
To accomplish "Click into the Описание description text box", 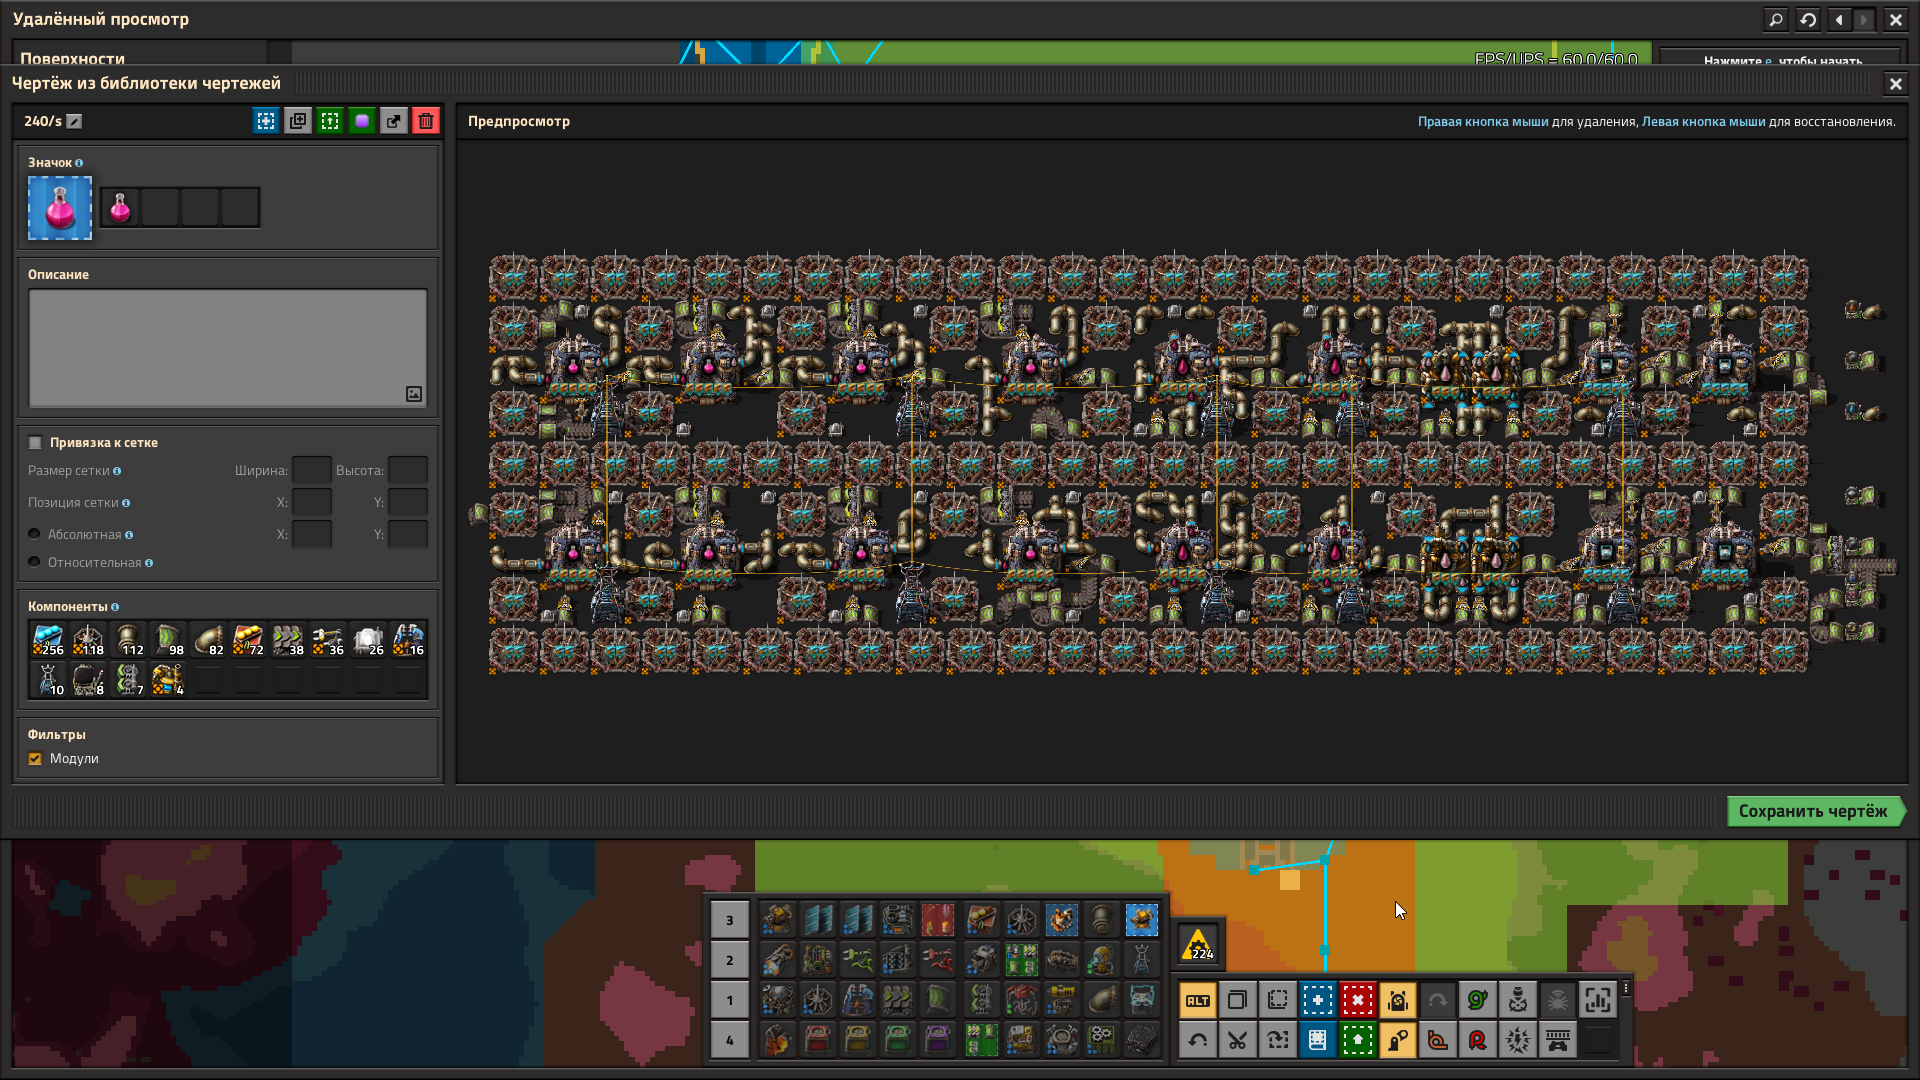I will coord(228,348).
